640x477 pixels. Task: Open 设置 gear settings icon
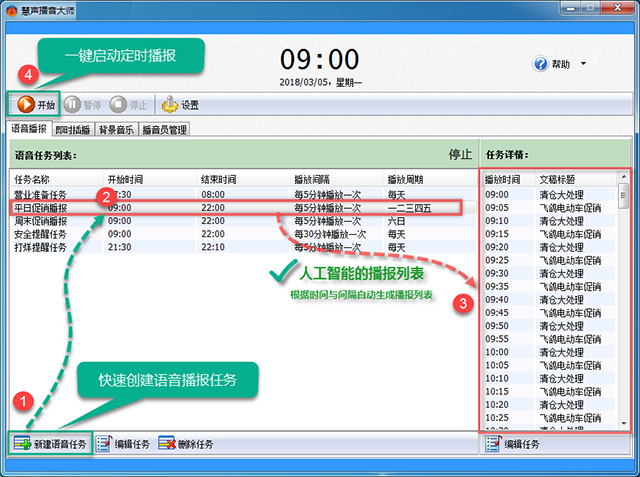click(170, 104)
